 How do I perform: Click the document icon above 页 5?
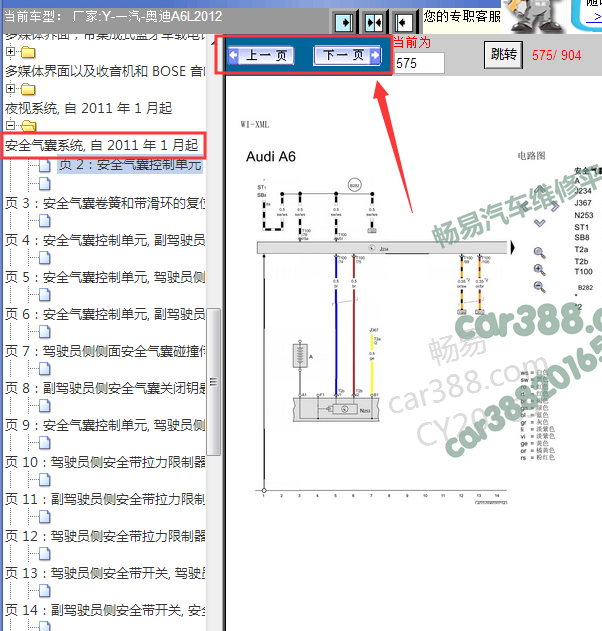[45, 258]
